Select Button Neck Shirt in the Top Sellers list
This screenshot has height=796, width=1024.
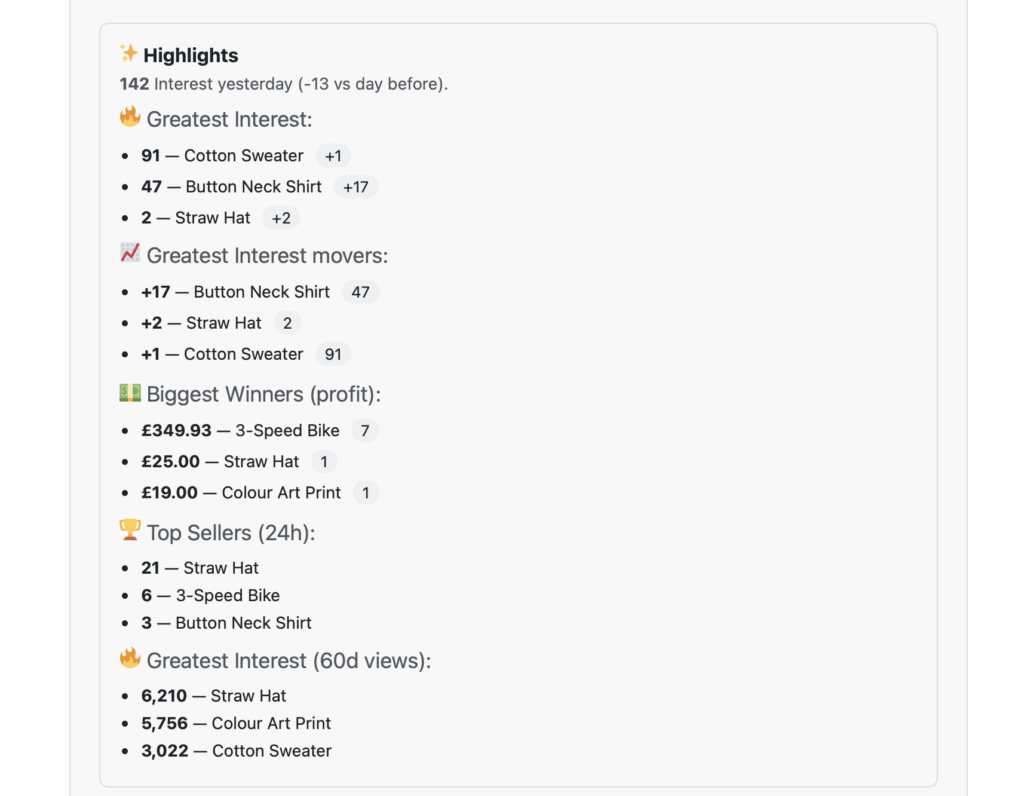click(x=243, y=623)
